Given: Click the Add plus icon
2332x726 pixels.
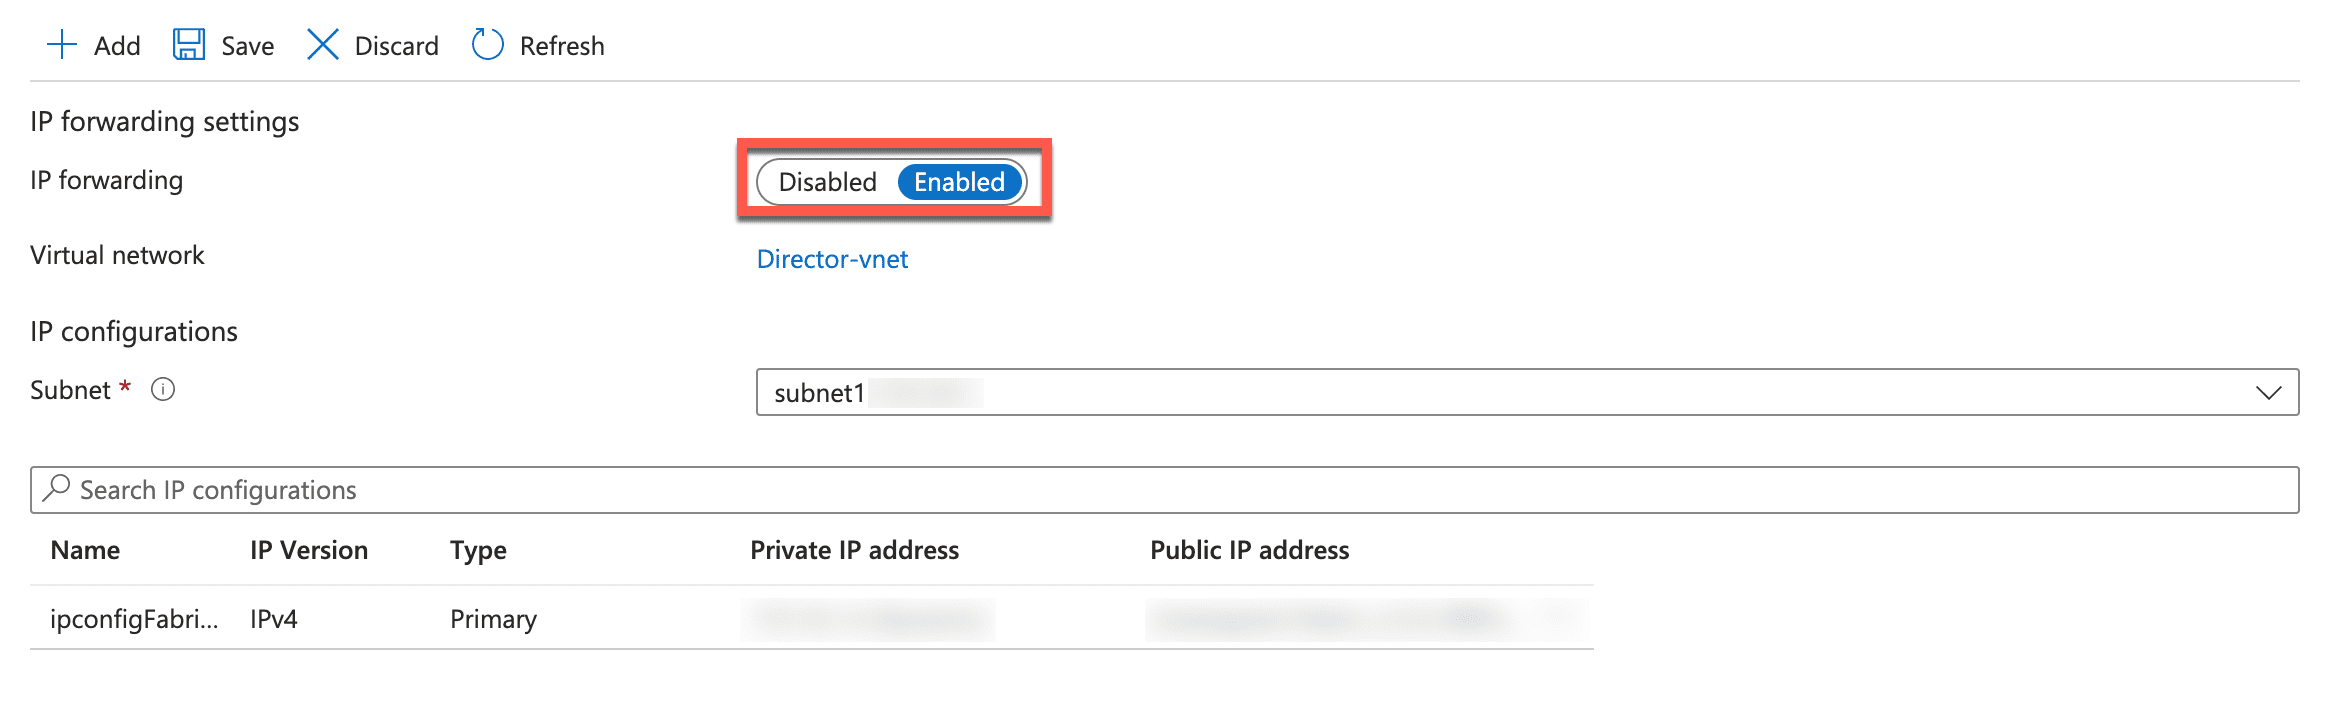Looking at the screenshot, I should pyautogui.click(x=62, y=44).
